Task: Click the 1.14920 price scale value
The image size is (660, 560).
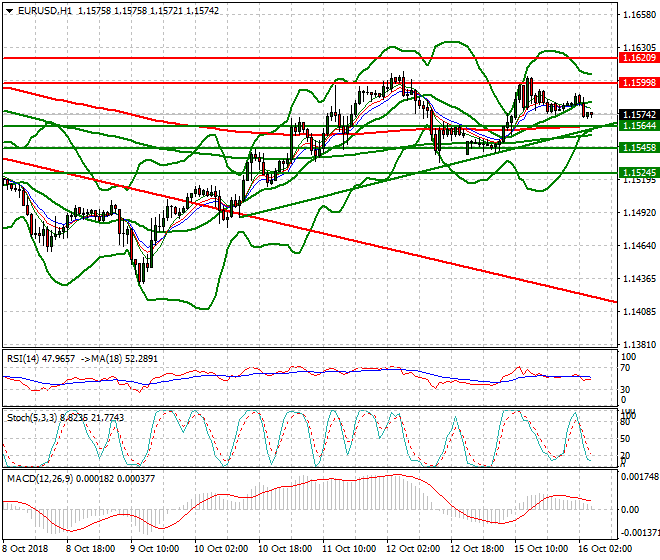Action: pyautogui.click(x=639, y=213)
